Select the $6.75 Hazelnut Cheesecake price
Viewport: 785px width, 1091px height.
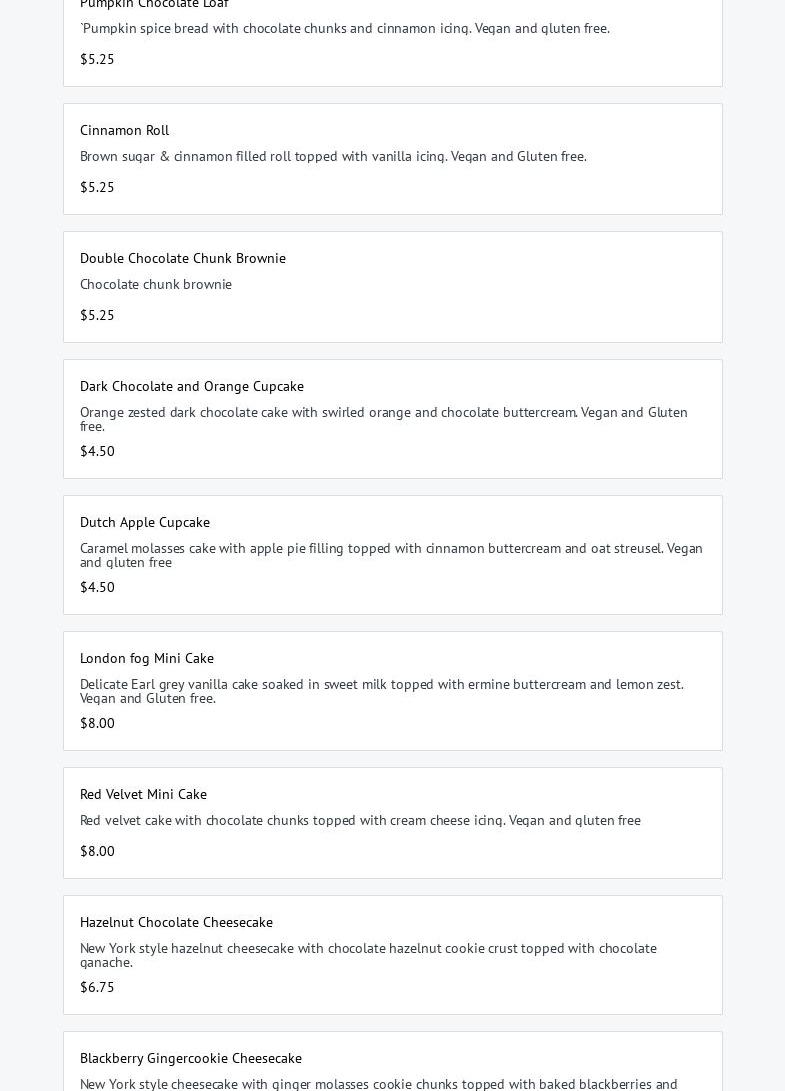[x=97, y=987]
